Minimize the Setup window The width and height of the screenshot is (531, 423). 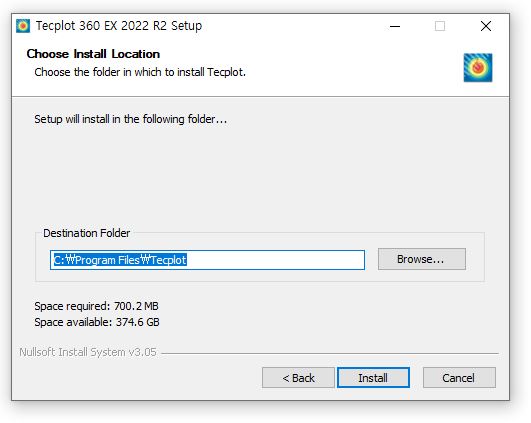coord(395,26)
